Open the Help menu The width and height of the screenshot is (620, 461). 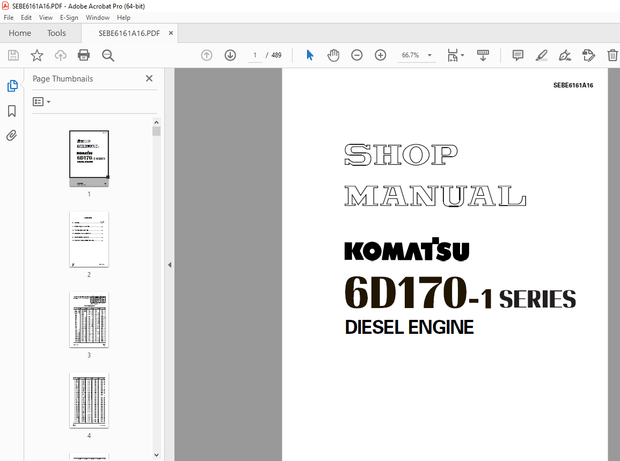tap(123, 18)
